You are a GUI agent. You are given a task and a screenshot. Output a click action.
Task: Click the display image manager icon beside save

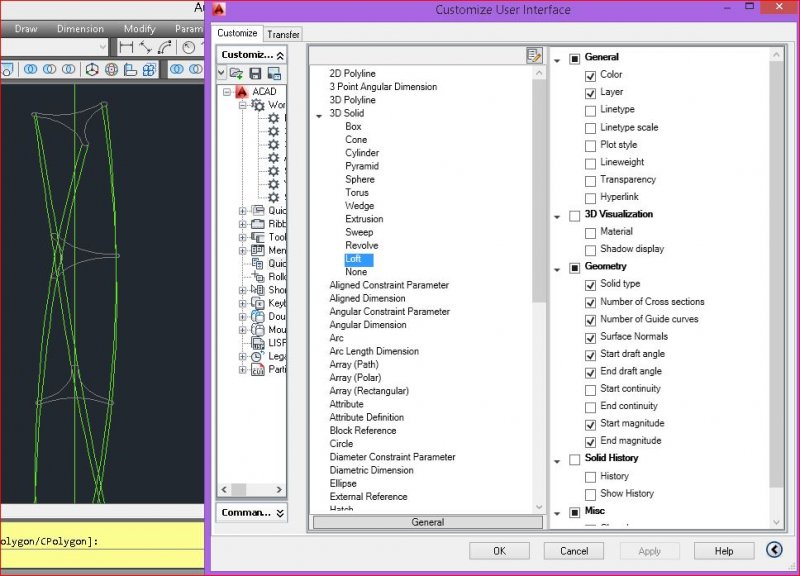pos(274,73)
